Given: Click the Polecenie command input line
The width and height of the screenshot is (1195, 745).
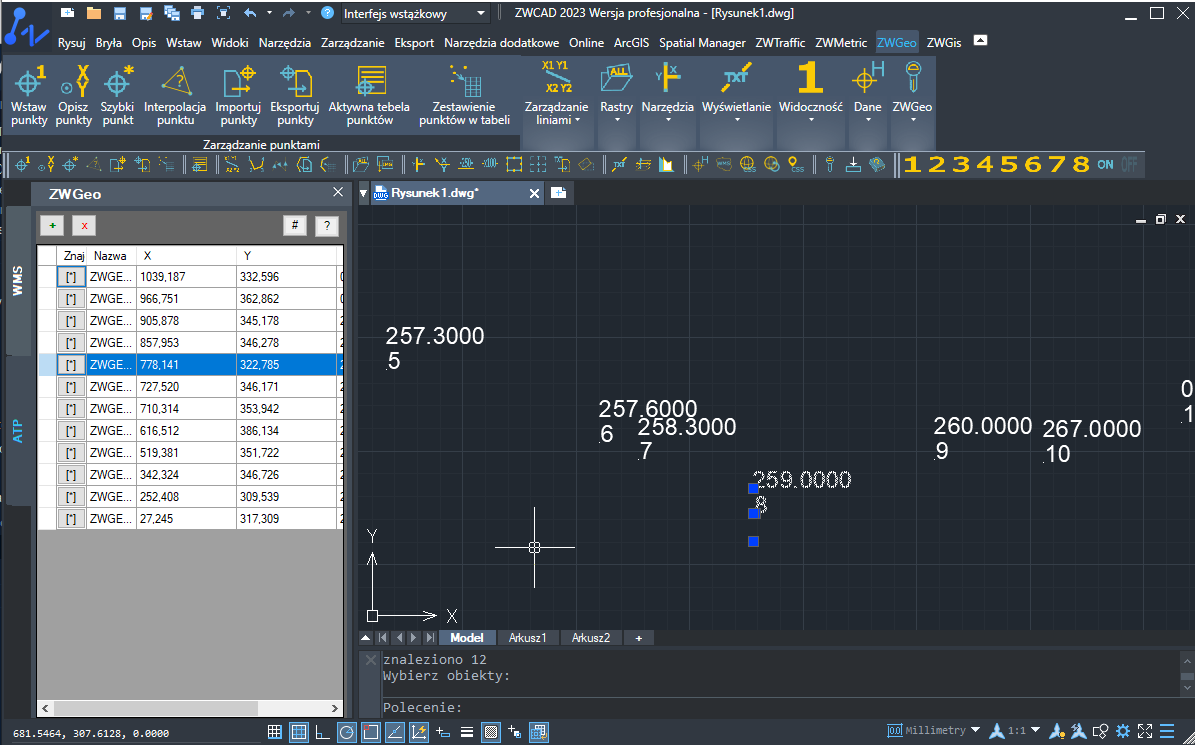Looking at the screenshot, I should click(x=779, y=708).
